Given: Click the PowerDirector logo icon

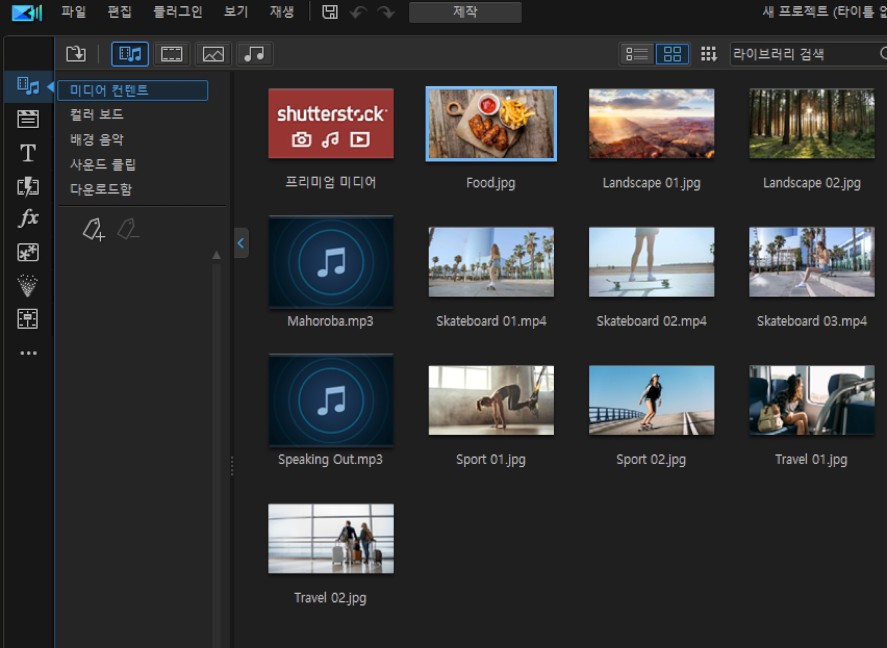Looking at the screenshot, I should (x=27, y=12).
